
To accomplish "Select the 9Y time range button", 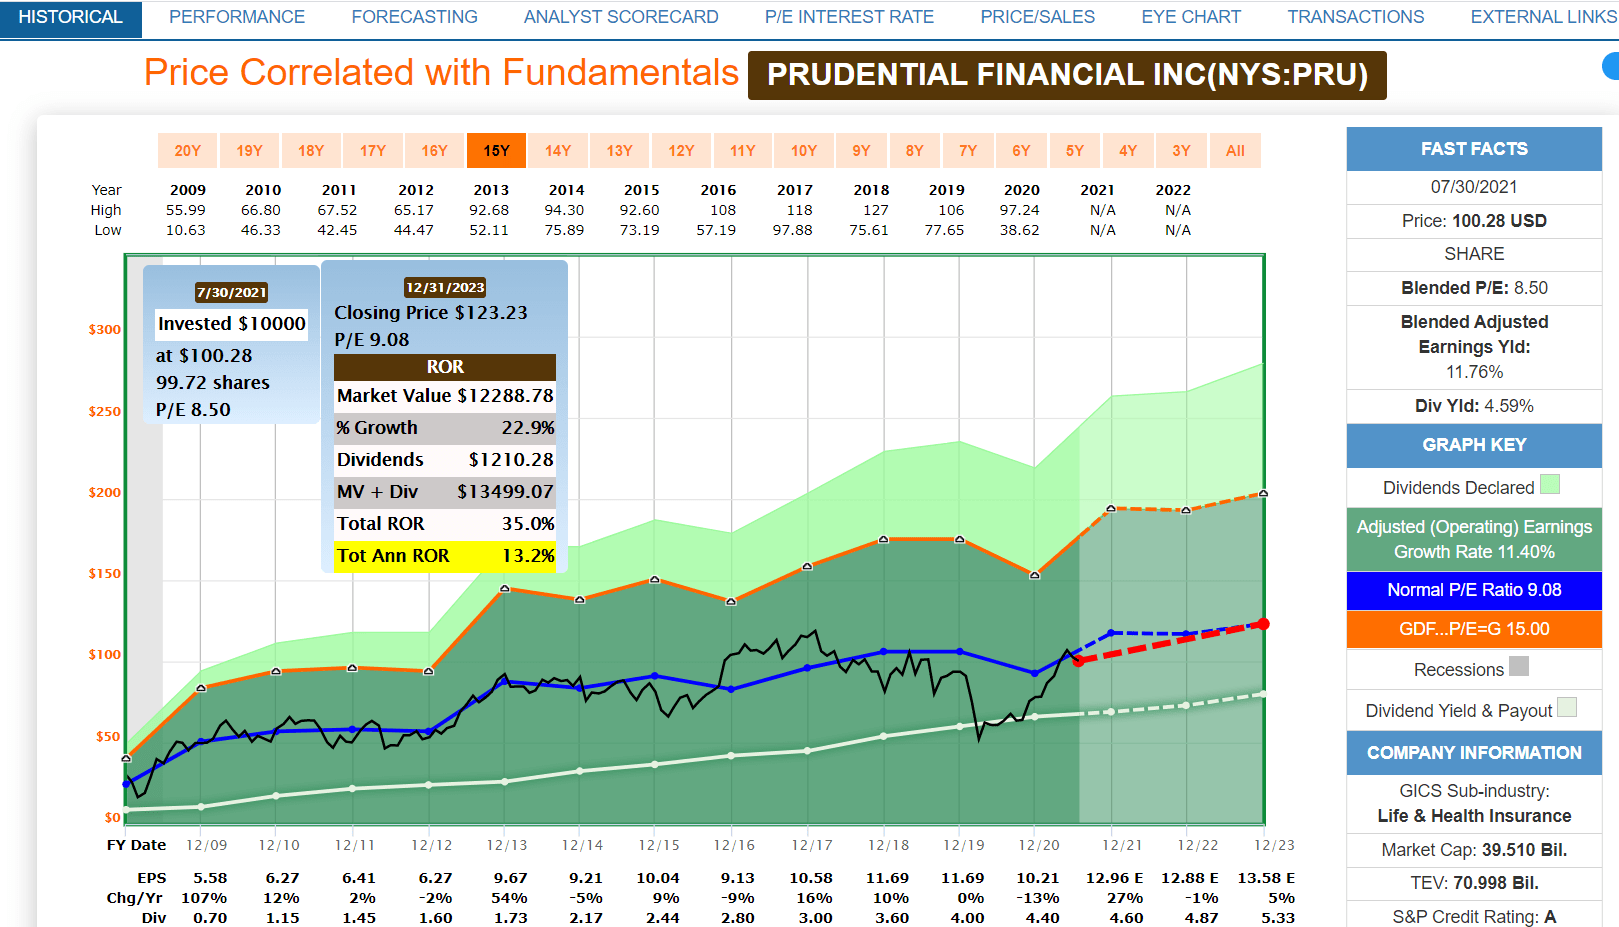I will tap(861, 151).
